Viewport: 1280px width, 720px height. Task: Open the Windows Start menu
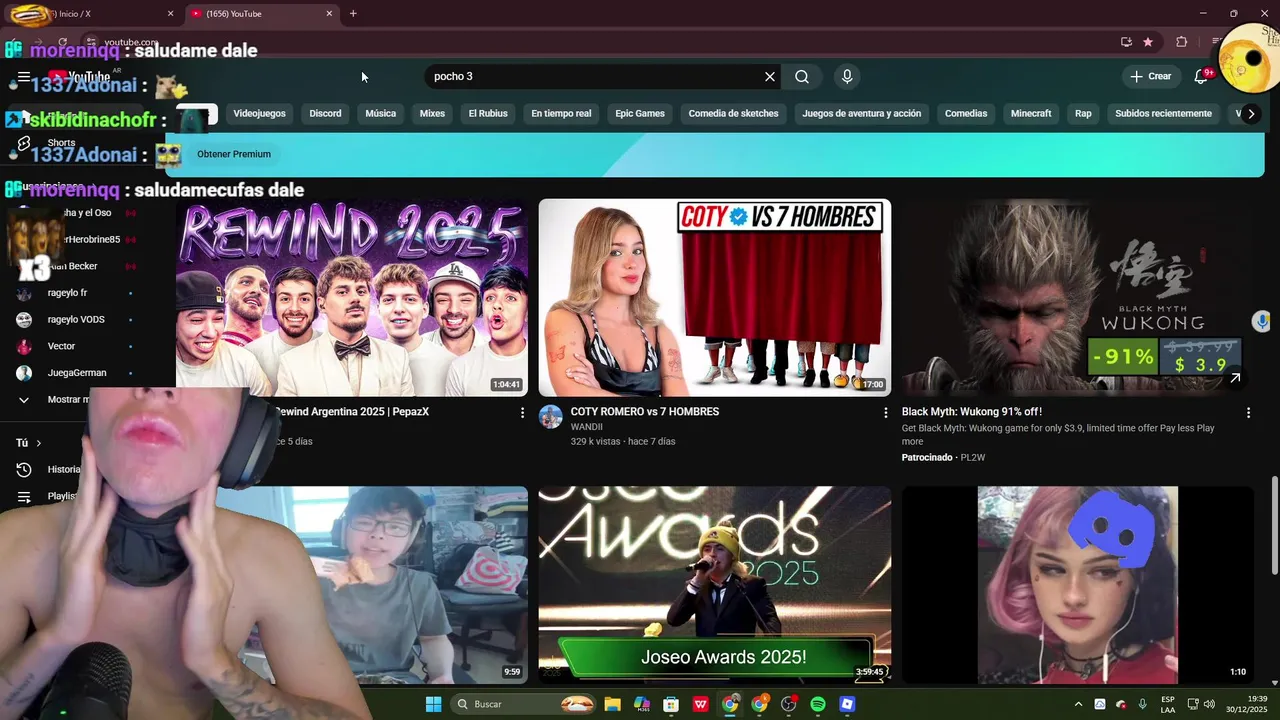coord(434,704)
